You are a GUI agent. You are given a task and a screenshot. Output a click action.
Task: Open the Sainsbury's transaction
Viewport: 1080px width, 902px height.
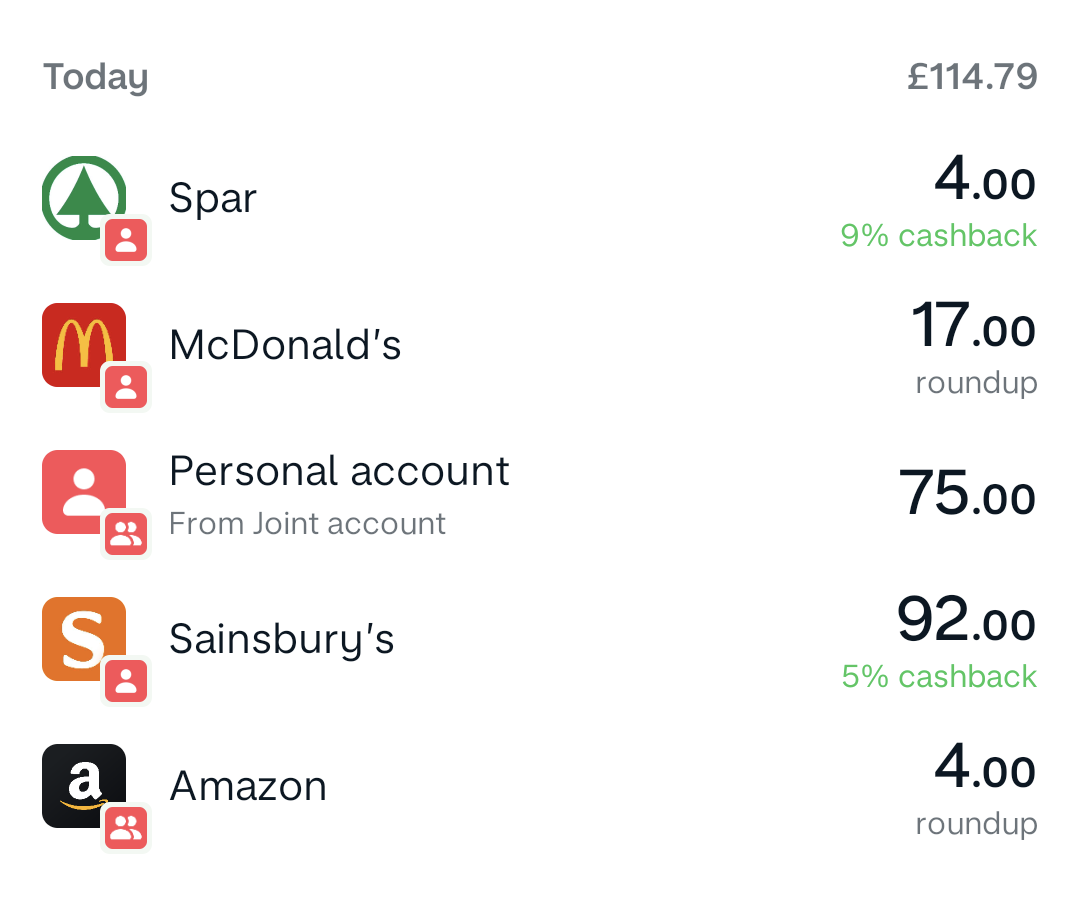tap(281, 639)
